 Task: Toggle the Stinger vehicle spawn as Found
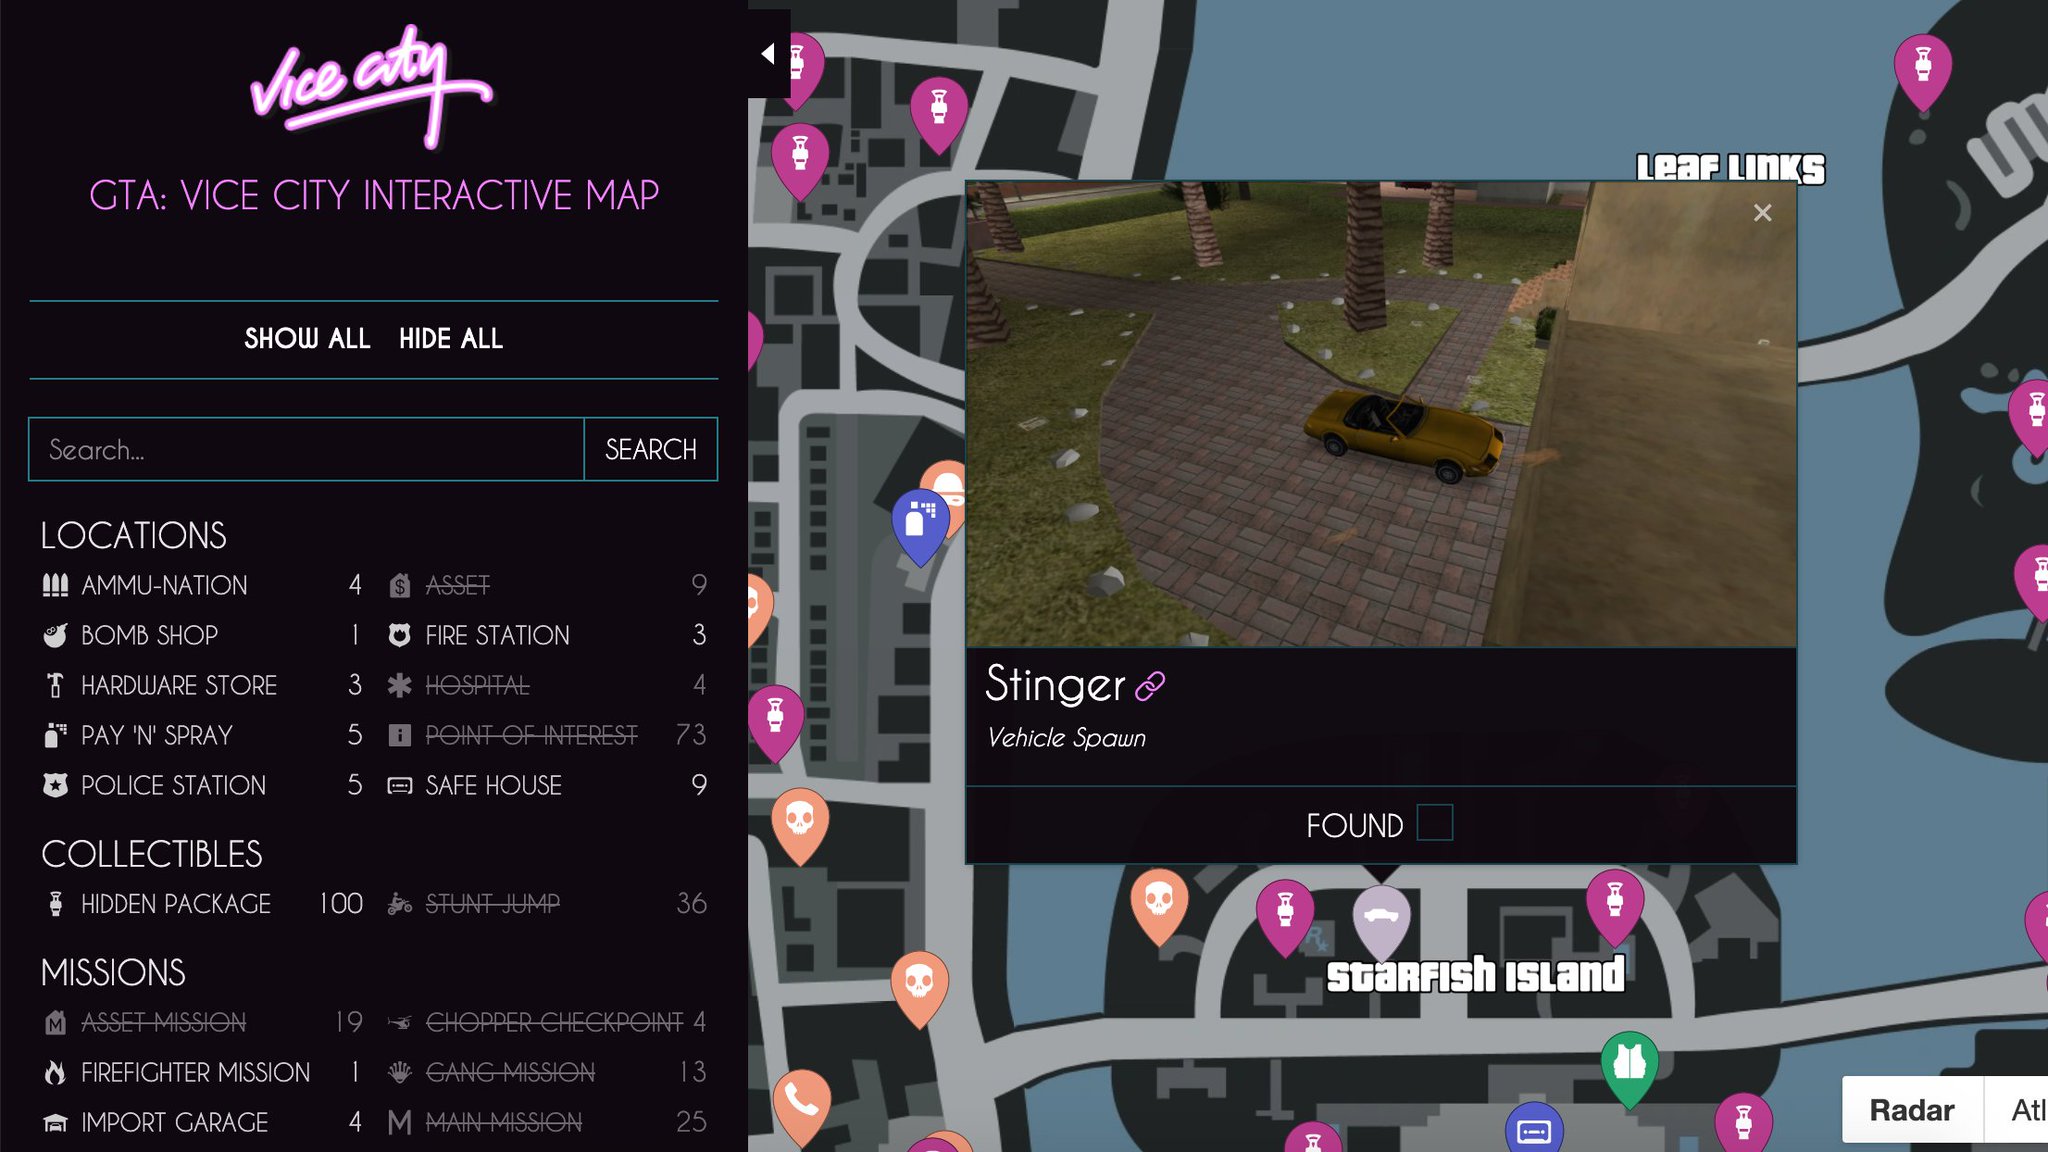pos(1433,824)
